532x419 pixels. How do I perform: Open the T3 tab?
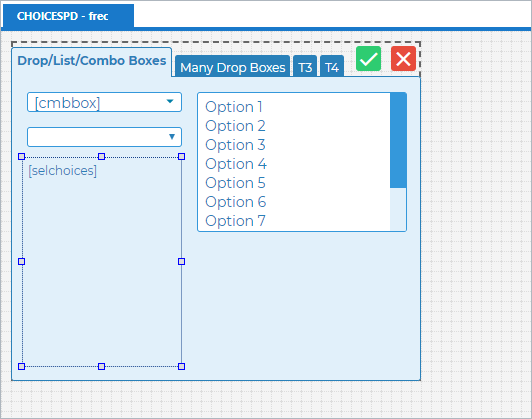point(305,67)
